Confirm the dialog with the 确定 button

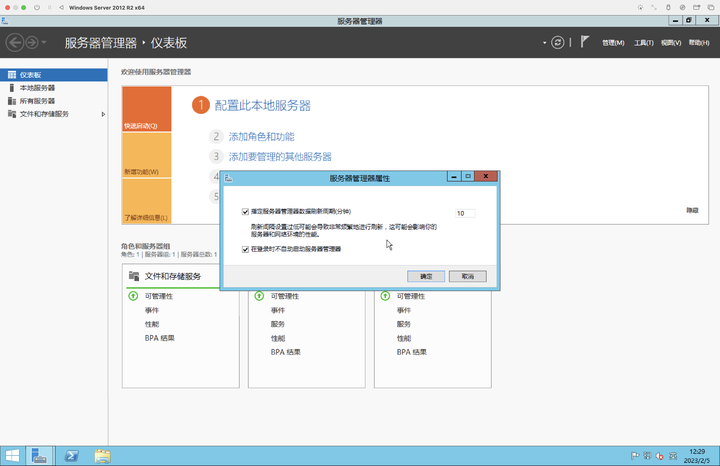(426, 276)
